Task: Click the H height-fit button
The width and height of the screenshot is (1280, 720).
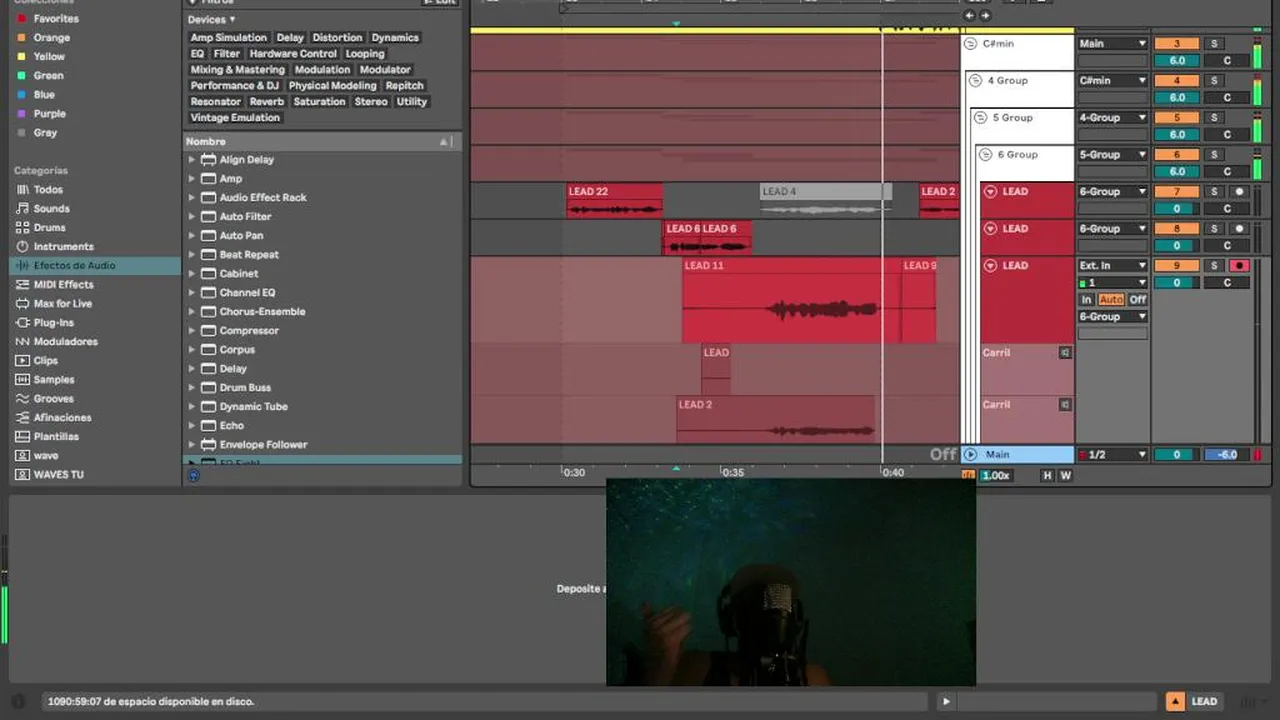Action: tap(1047, 475)
